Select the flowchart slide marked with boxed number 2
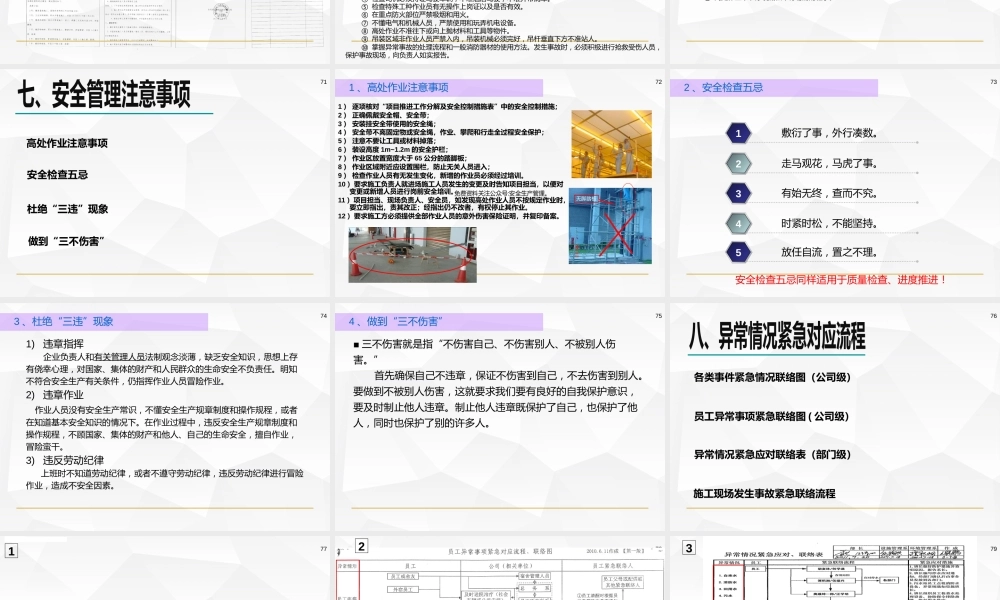 coord(499,568)
